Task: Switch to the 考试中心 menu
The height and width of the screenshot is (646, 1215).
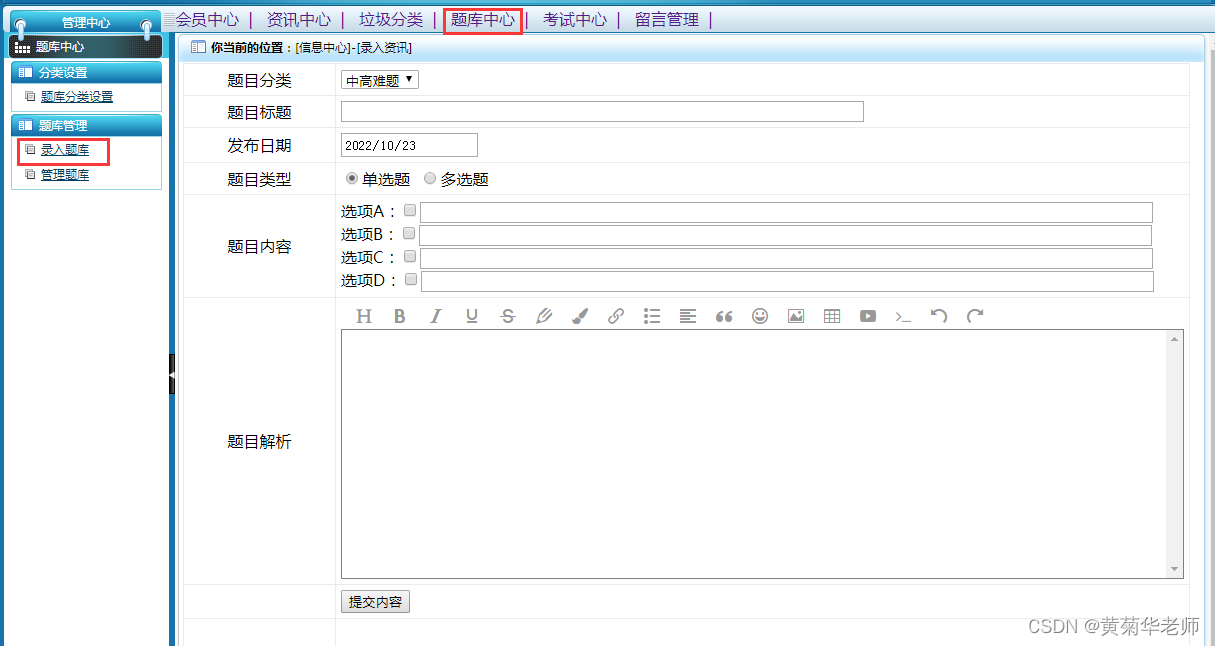Action: (x=573, y=18)
